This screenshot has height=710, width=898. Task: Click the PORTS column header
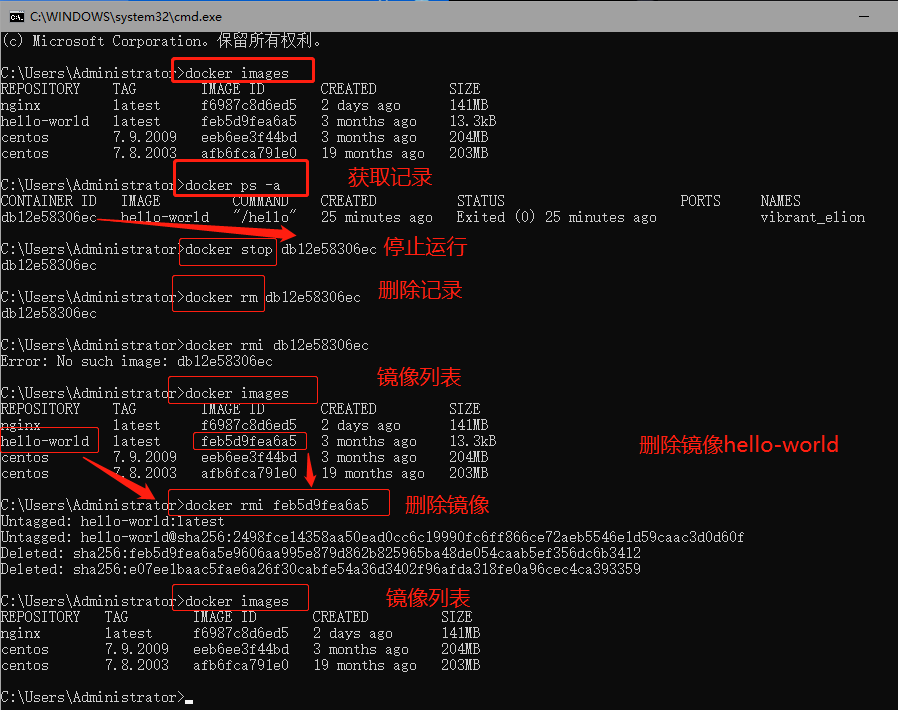[x=700, y=201]
